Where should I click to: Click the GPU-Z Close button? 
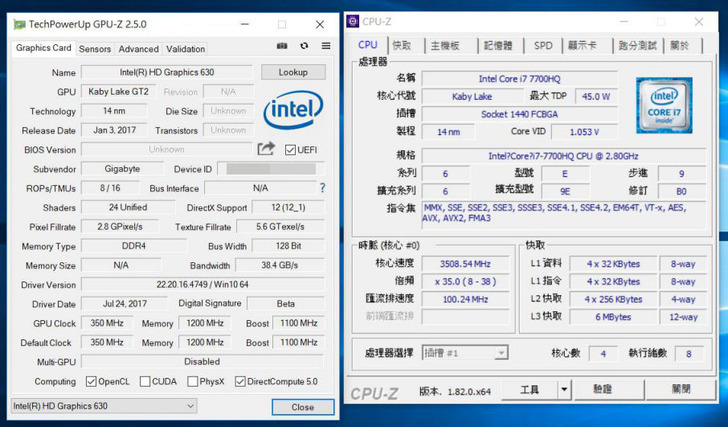click(303, 407)
